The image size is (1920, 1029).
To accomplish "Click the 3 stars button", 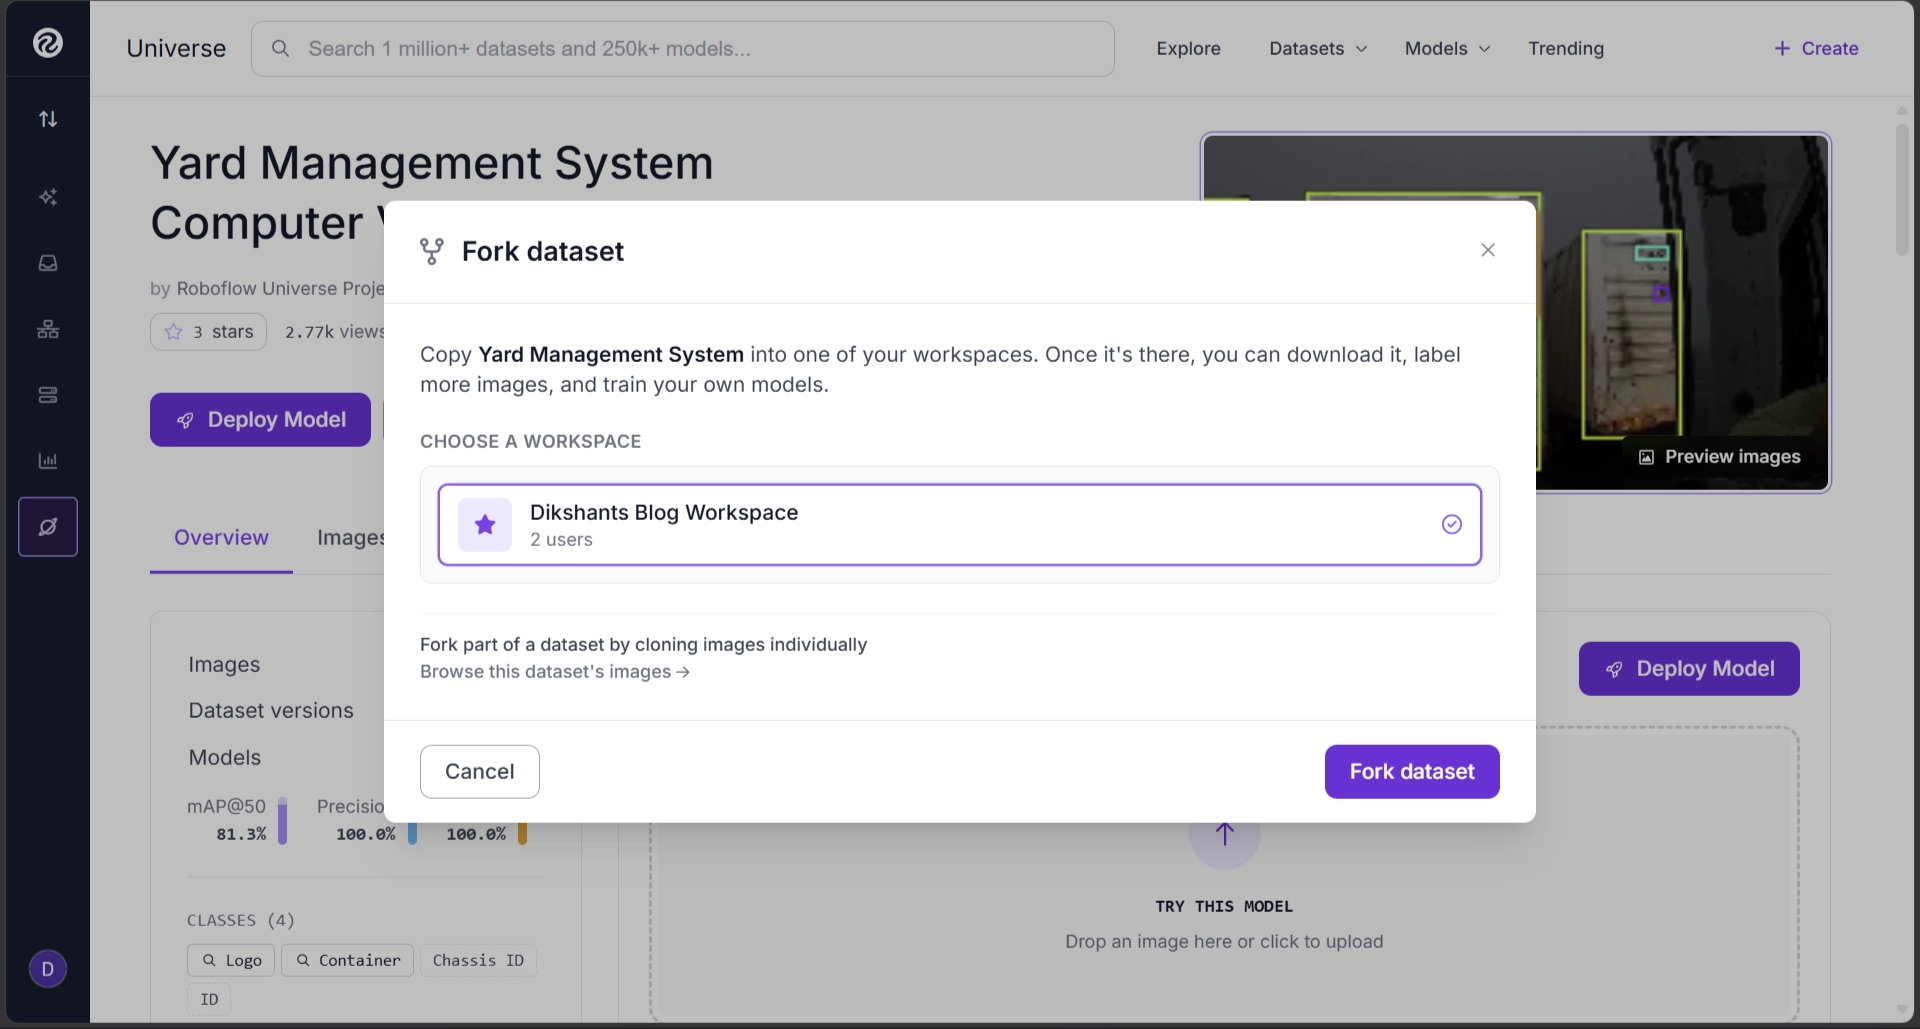I will [x=208, y=332].
